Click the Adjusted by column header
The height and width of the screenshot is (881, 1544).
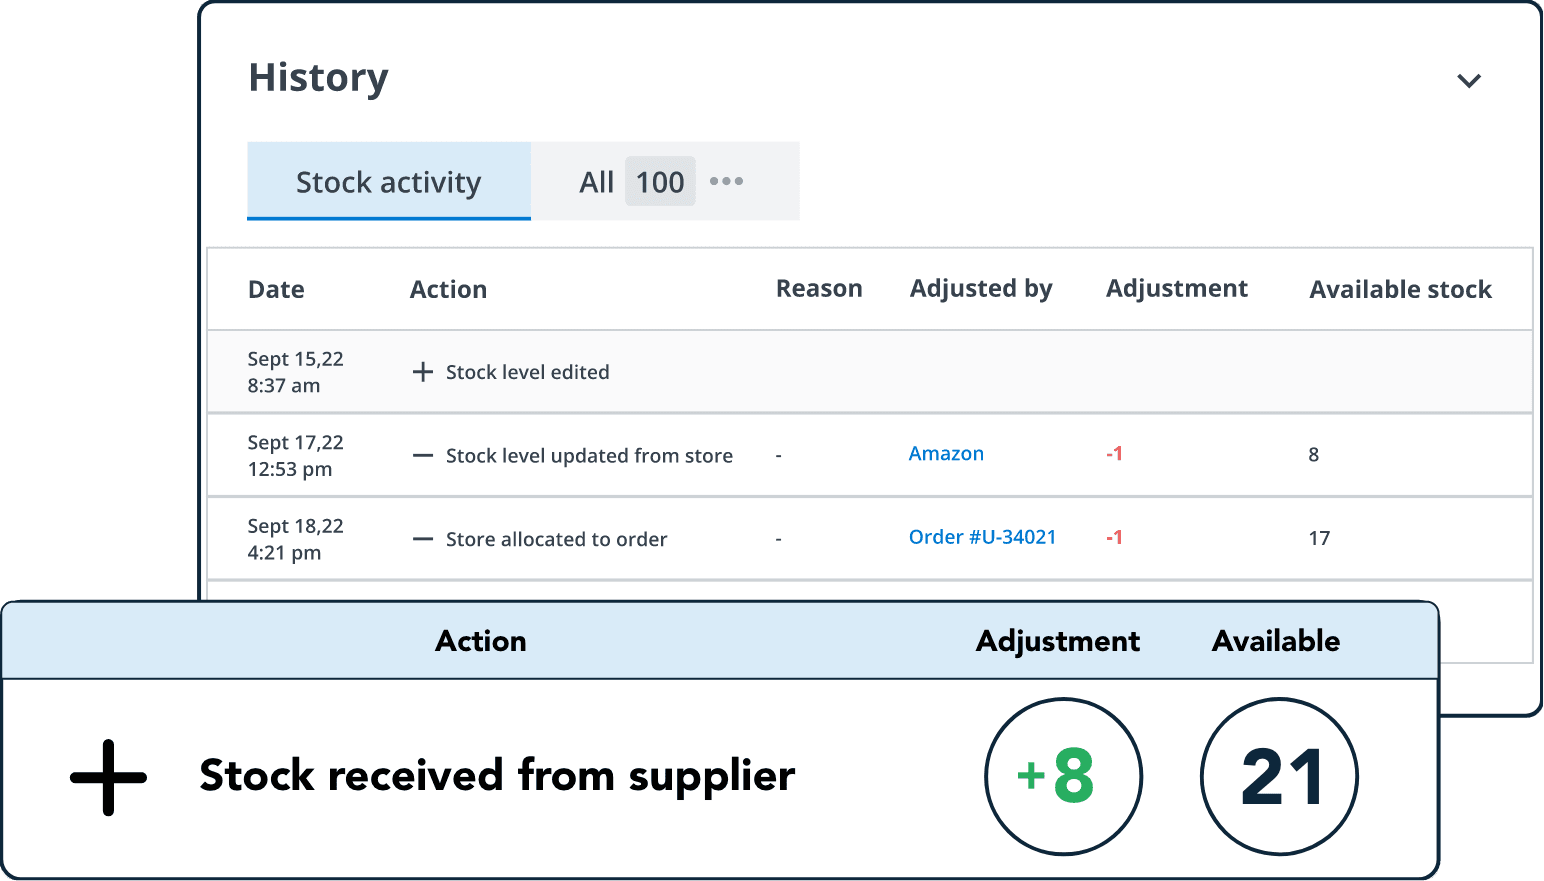point(980,289)
